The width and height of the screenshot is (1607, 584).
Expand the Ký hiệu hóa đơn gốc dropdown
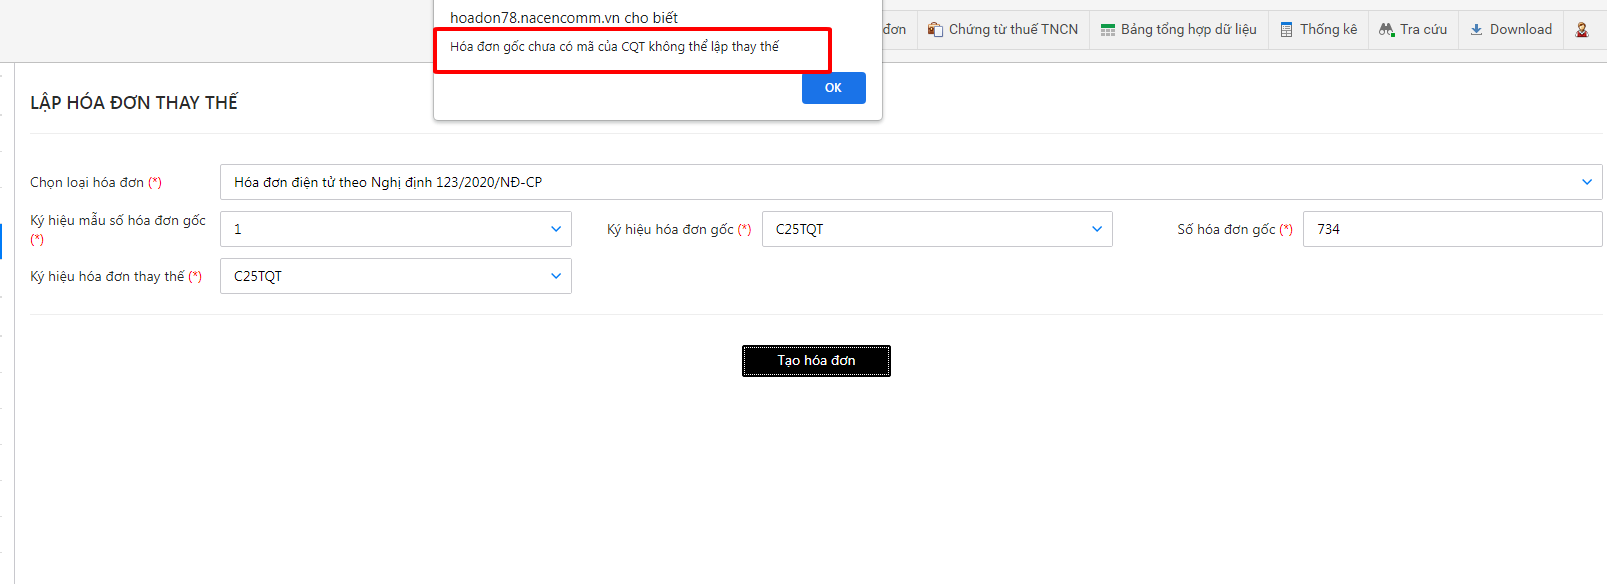(936, 229)
